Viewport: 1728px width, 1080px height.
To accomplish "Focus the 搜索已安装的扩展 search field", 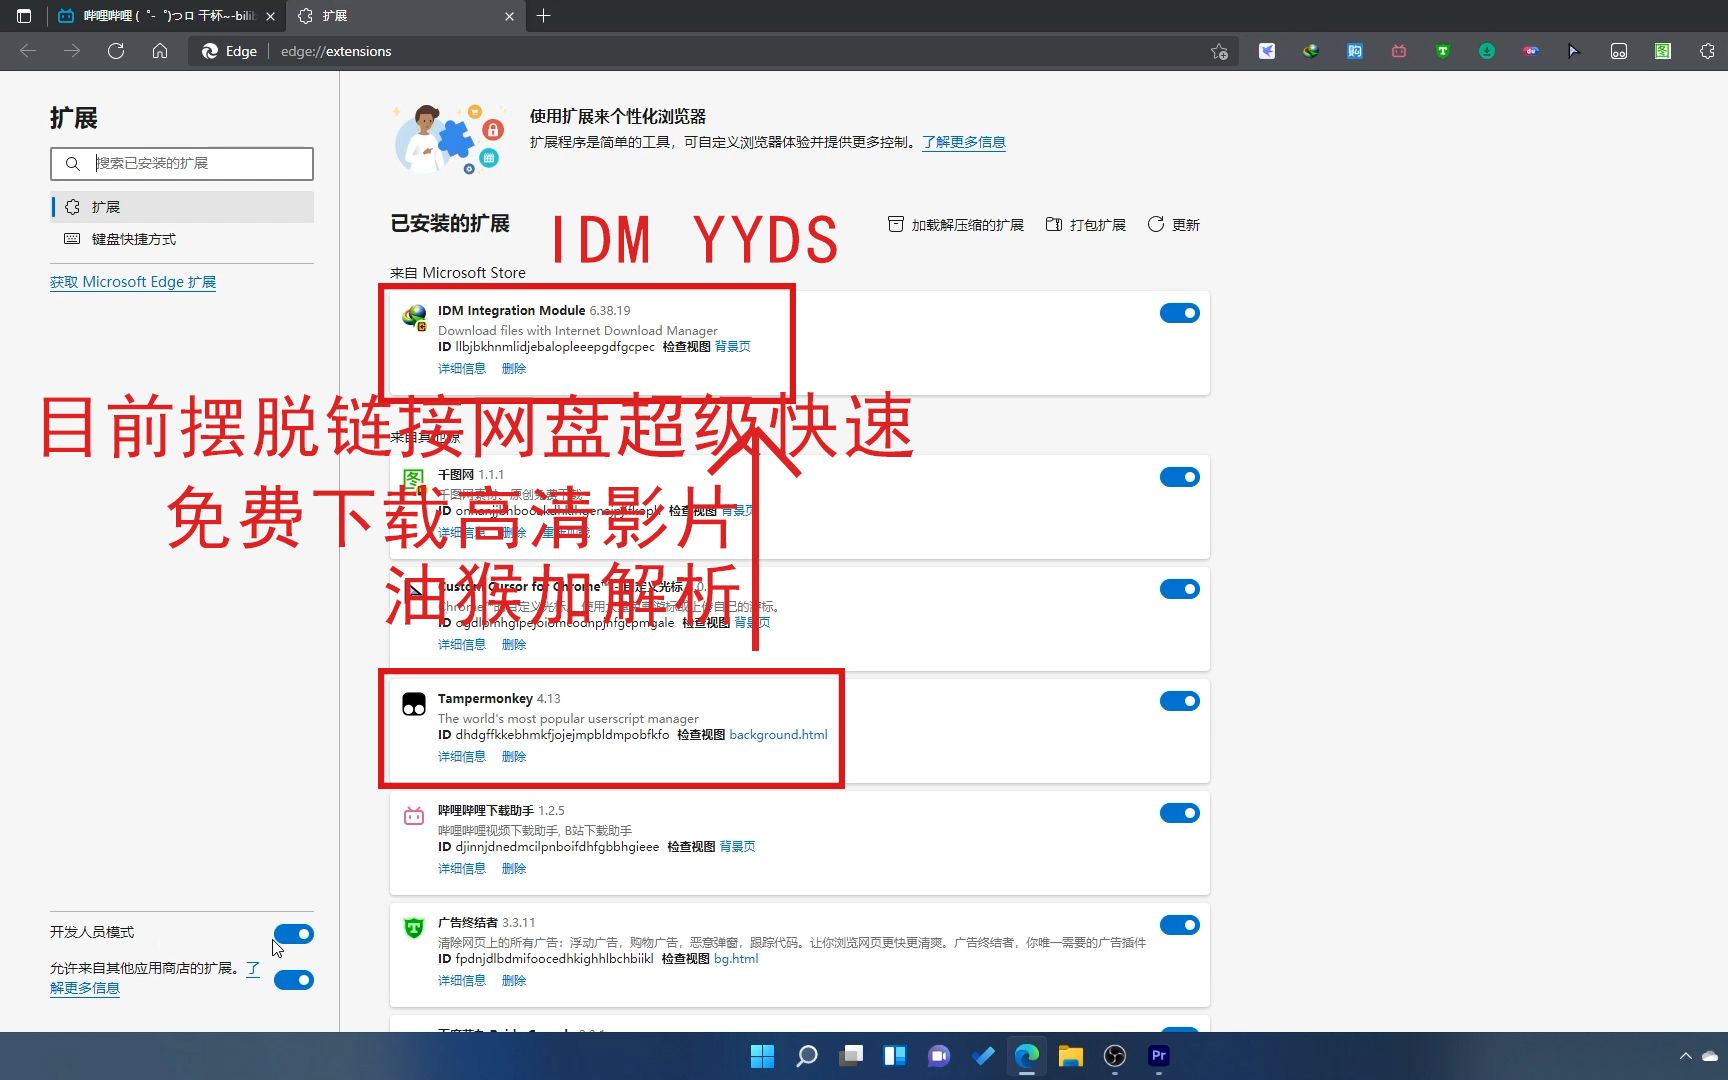I will click(182, 163).
